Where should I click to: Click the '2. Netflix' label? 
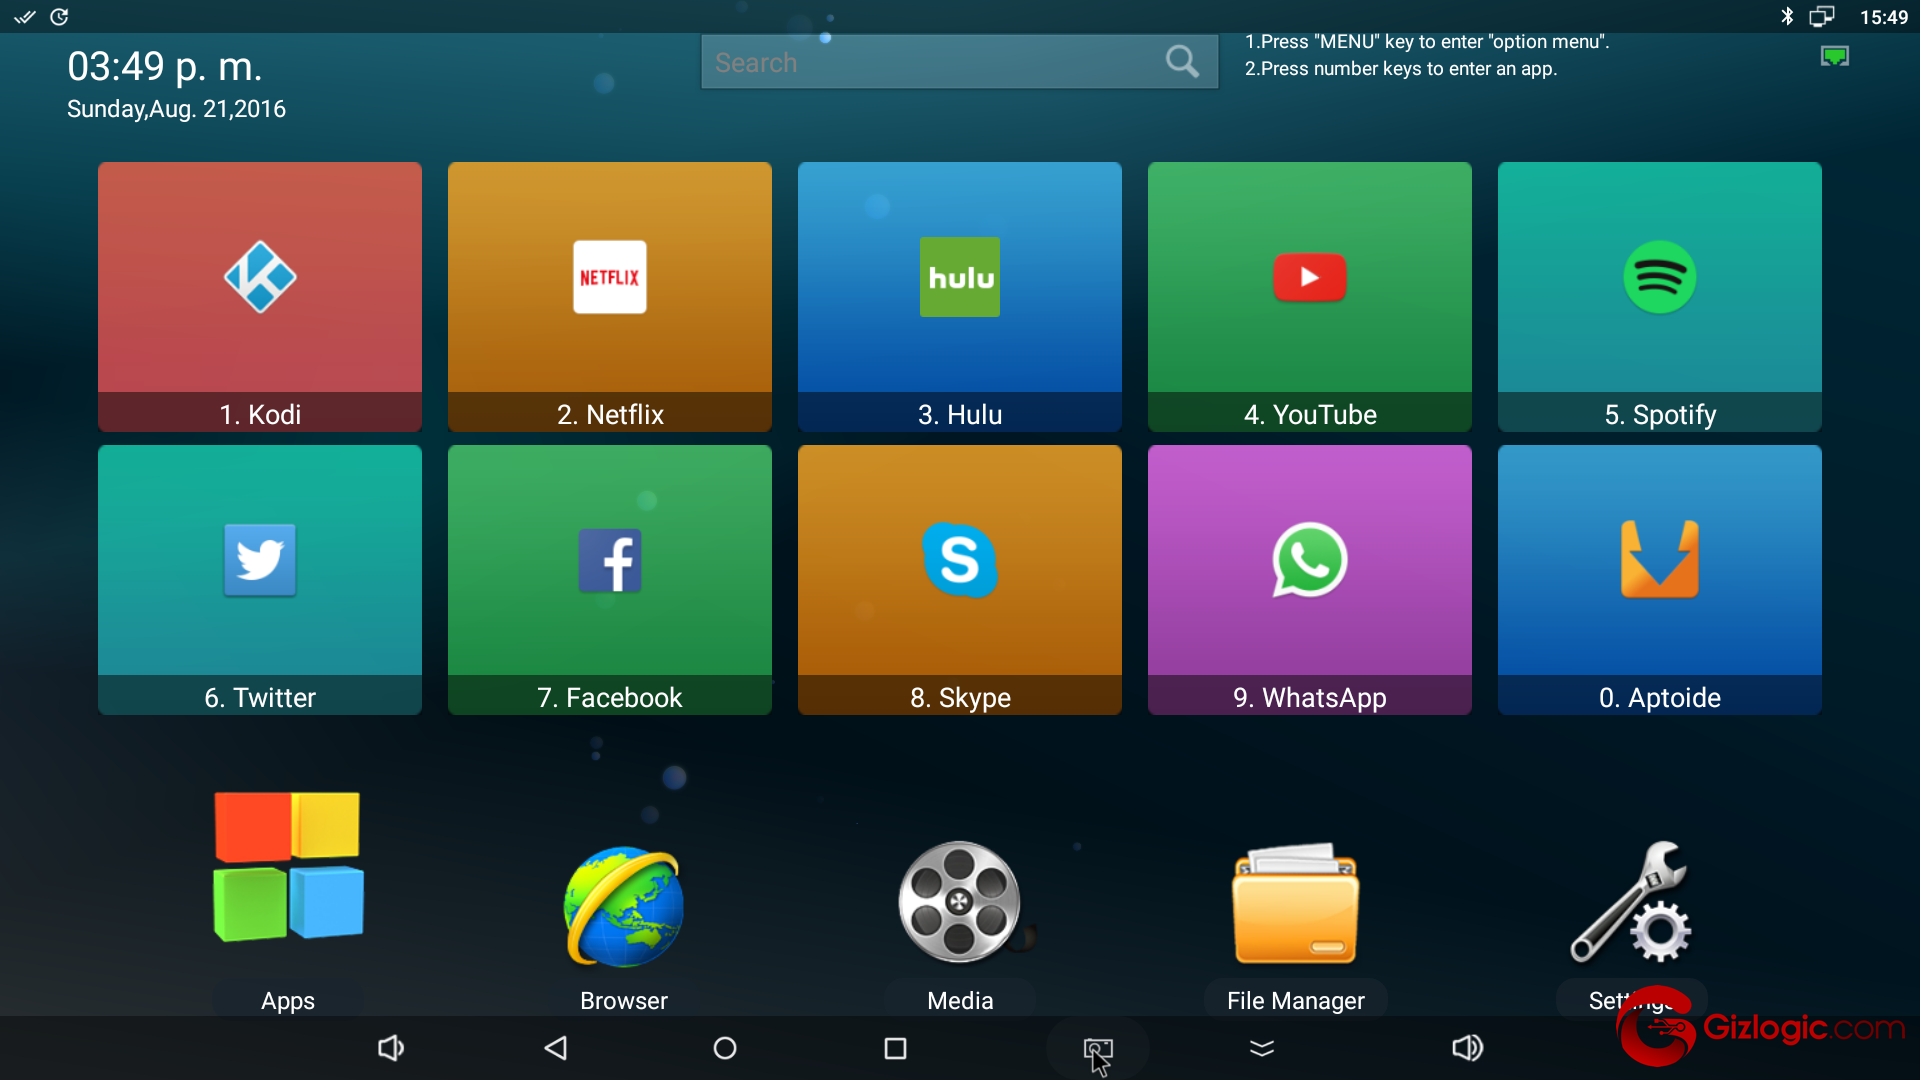coord(610,414)
